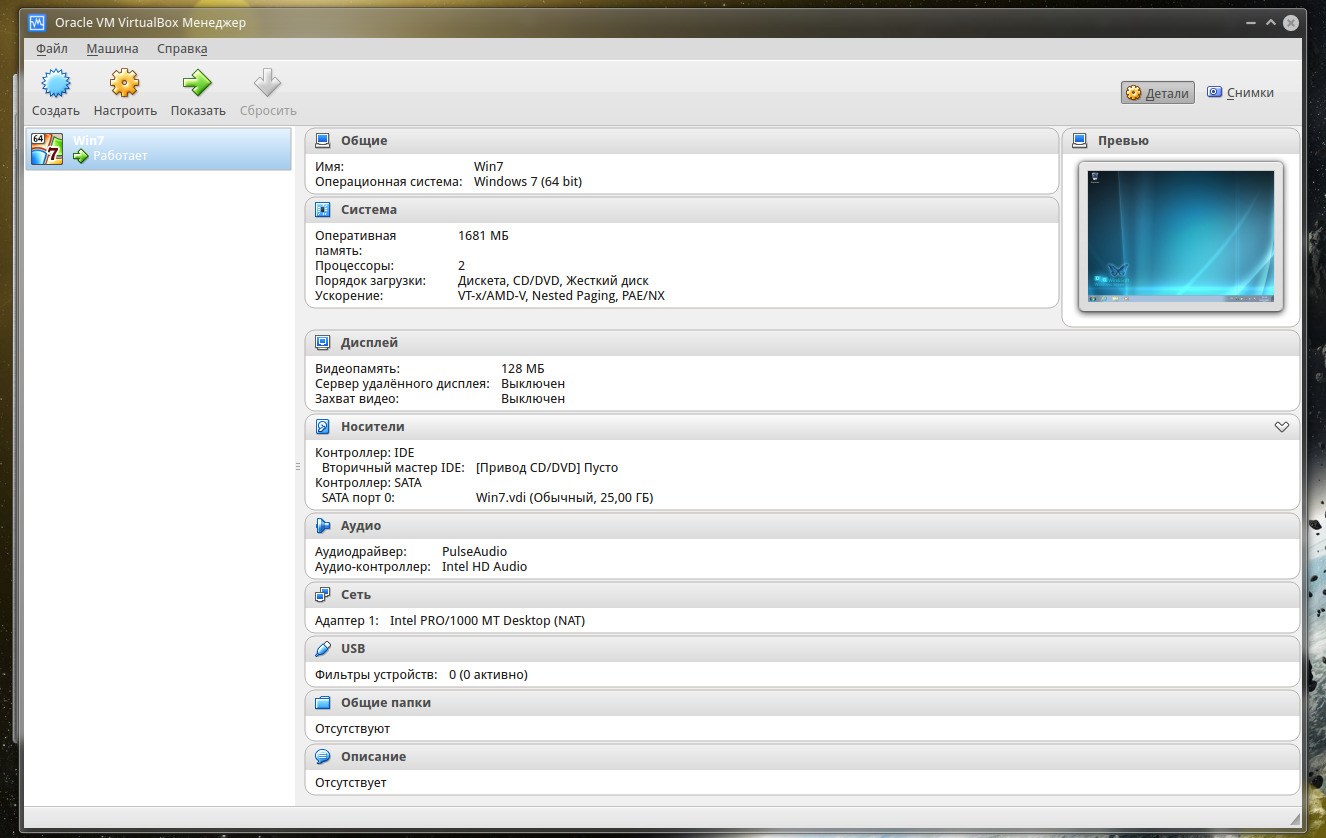Click the Win7 preview thumbnail
Viewport: 1326px width, 838px height.
(x=1181, y=237)
